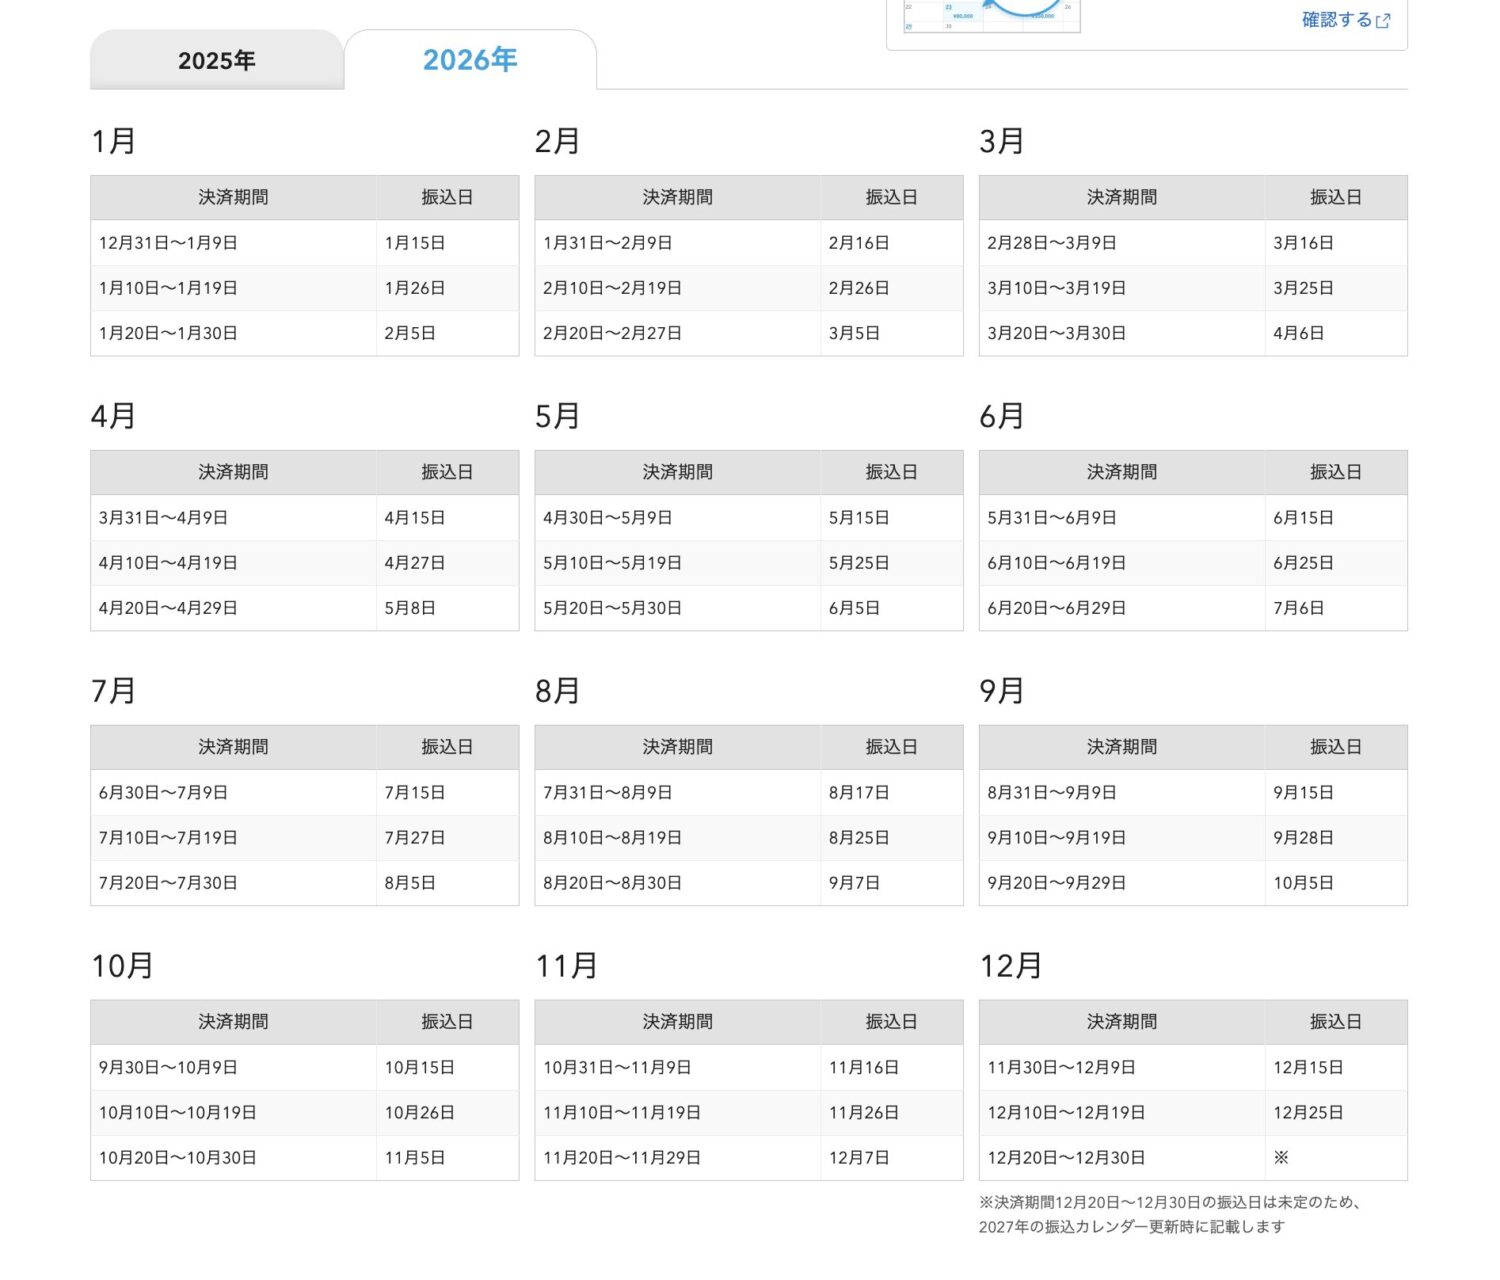
Task: Select the 3月20日〜3月30日 period row
Action: point(1056,333)
